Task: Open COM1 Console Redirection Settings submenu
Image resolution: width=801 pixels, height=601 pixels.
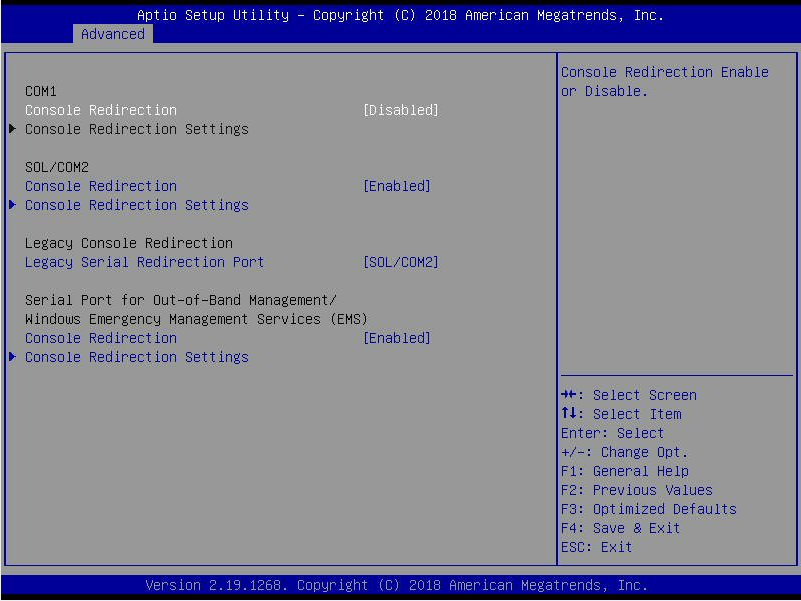Action: click(x=136, y=129)
